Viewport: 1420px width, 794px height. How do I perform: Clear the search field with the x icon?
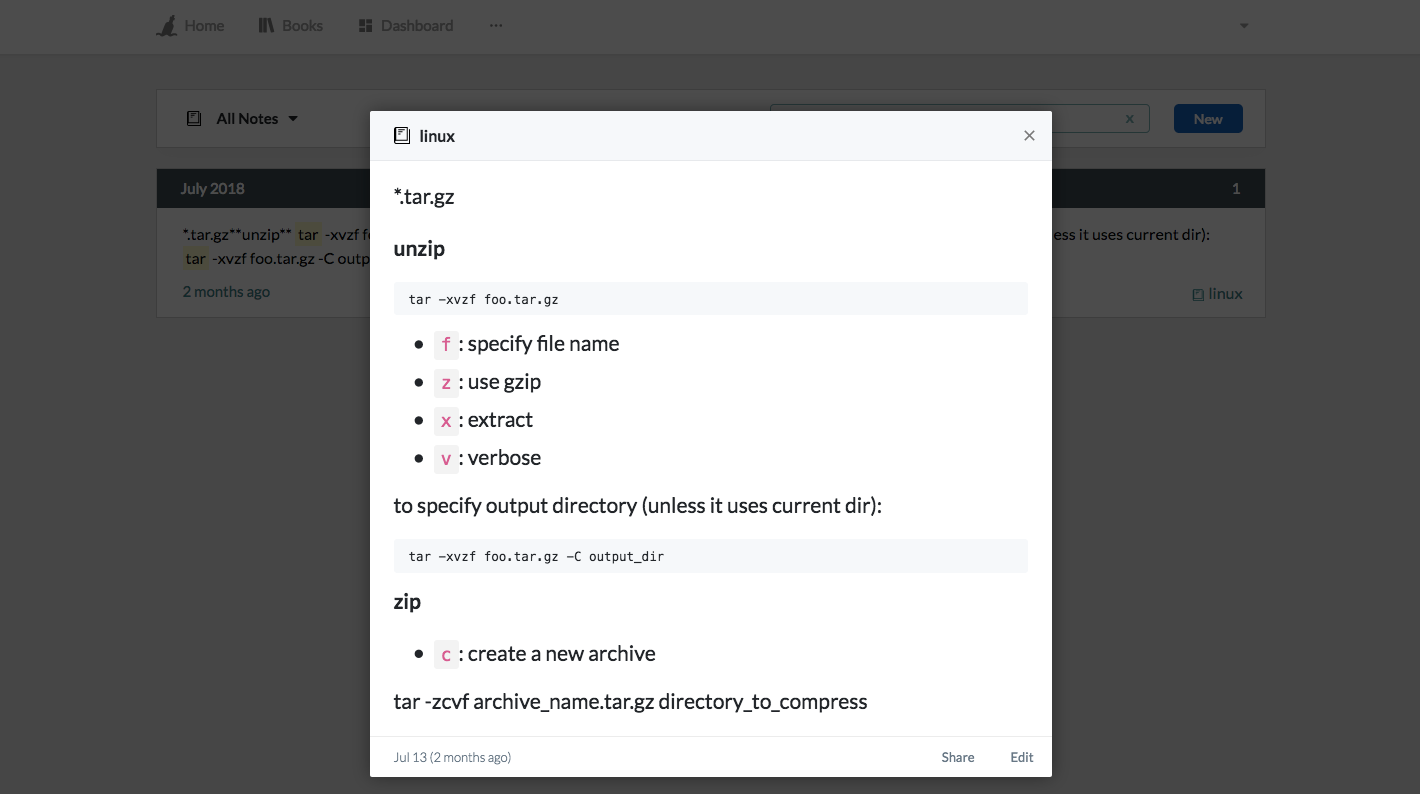point(1130,119)
